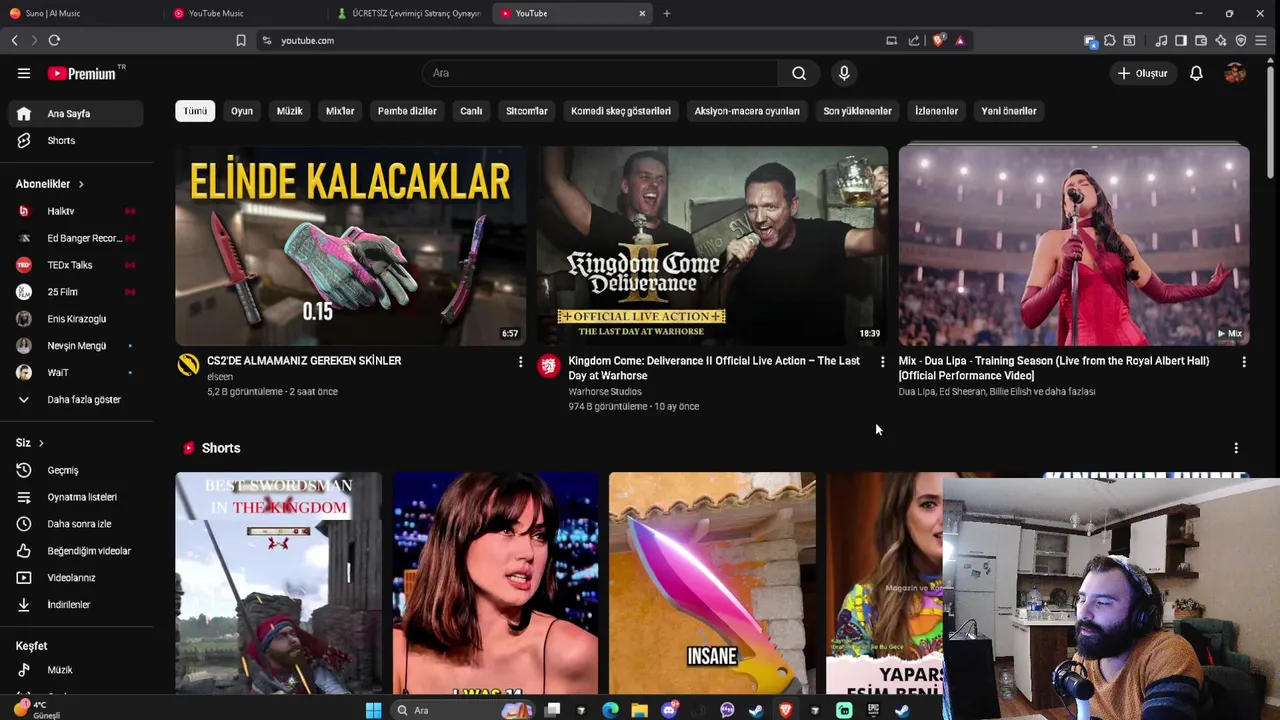Play the INSANE knife short
1280x720 pixels.
[712, 583]
